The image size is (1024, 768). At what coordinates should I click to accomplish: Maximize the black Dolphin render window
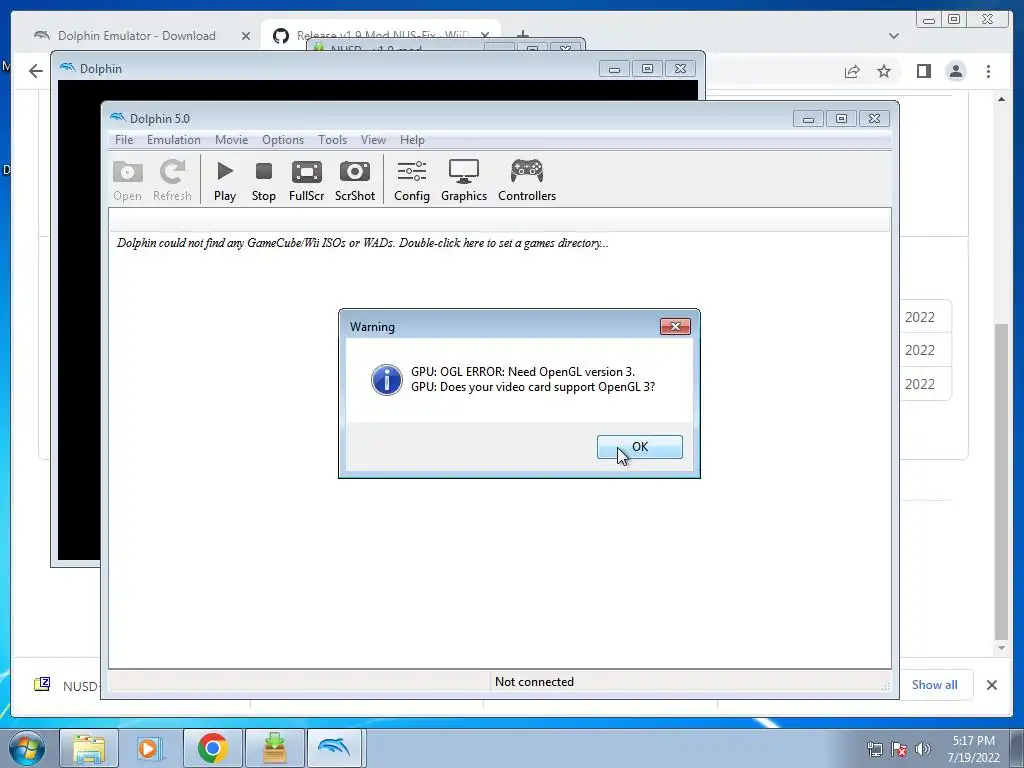647,69
